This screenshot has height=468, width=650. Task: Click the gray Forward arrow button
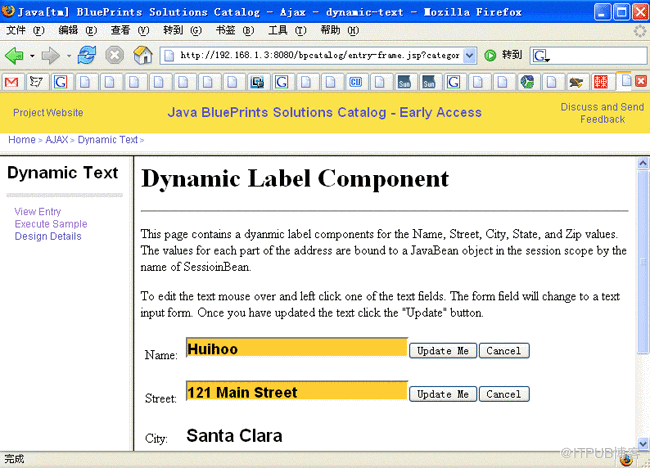51,55
